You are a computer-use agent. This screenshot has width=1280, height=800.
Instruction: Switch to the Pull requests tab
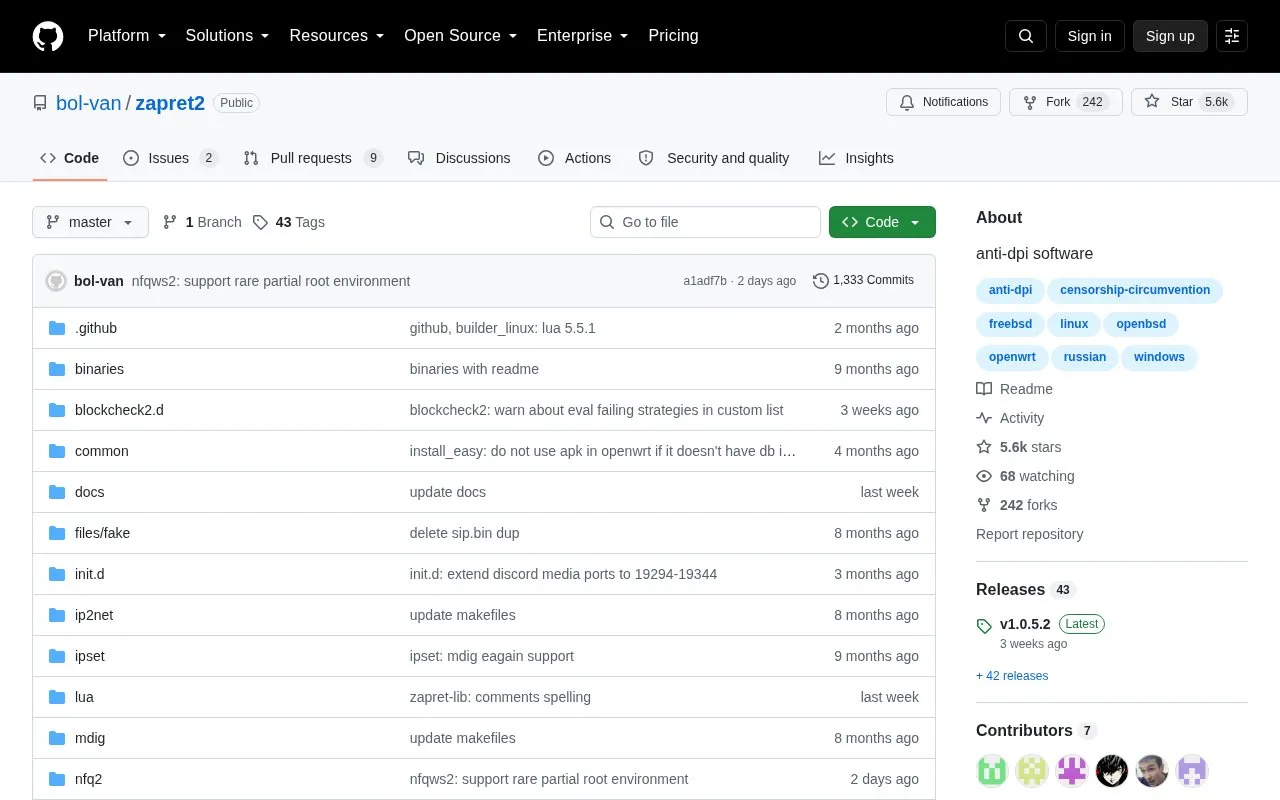click(x=313, y=158)
